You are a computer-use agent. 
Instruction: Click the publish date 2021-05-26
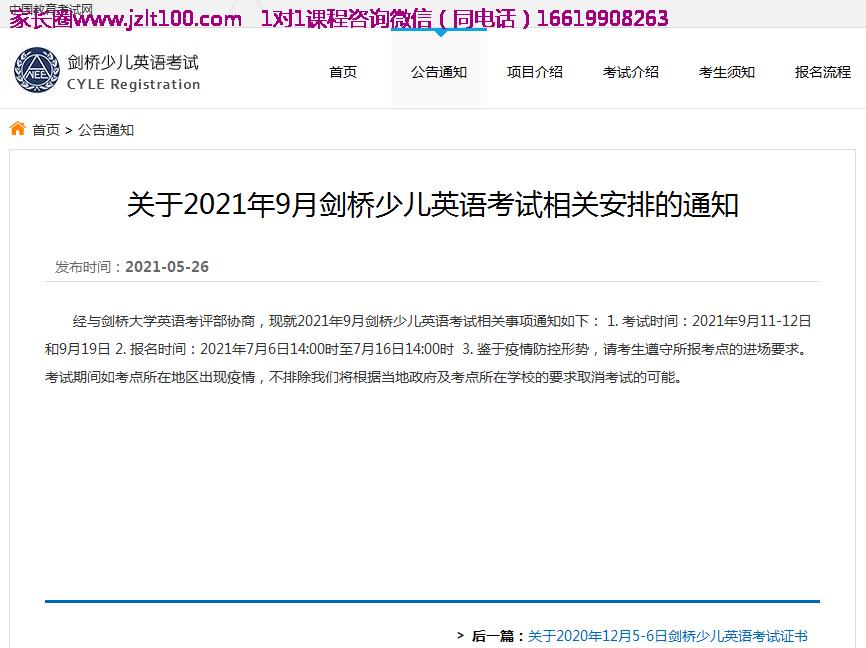tap(167, 267)
